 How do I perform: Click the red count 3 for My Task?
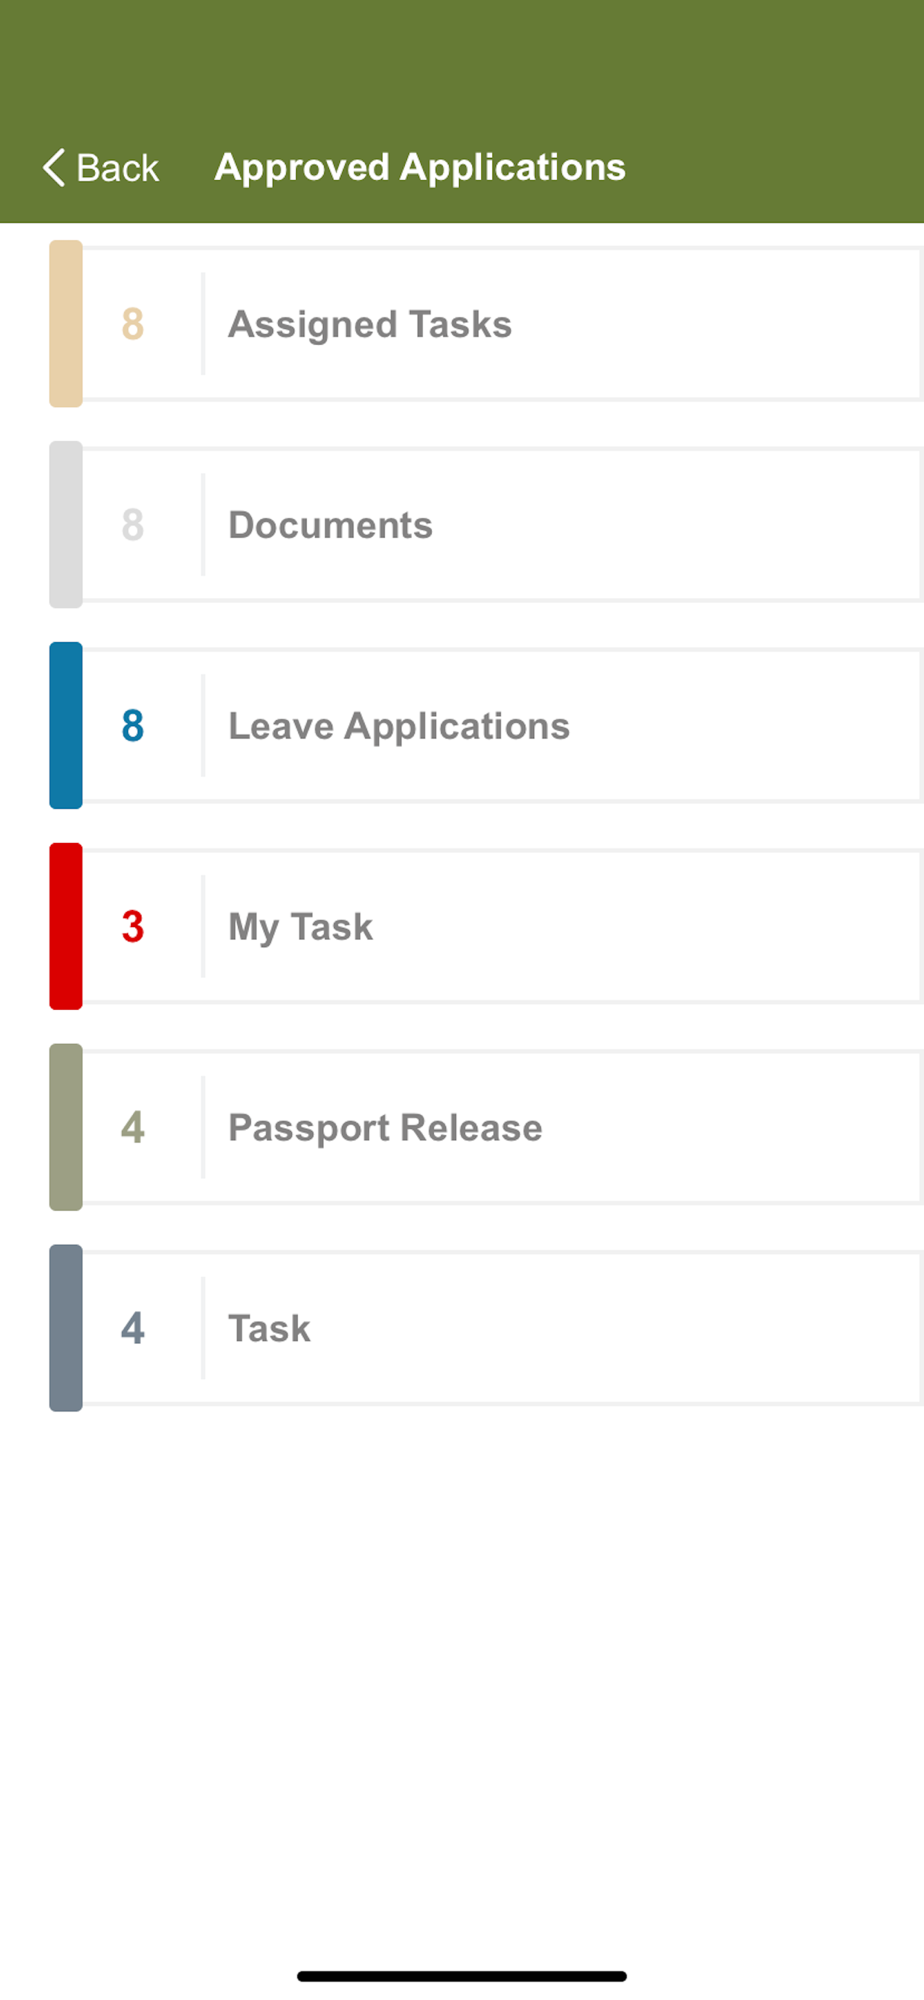coord(133,927)
